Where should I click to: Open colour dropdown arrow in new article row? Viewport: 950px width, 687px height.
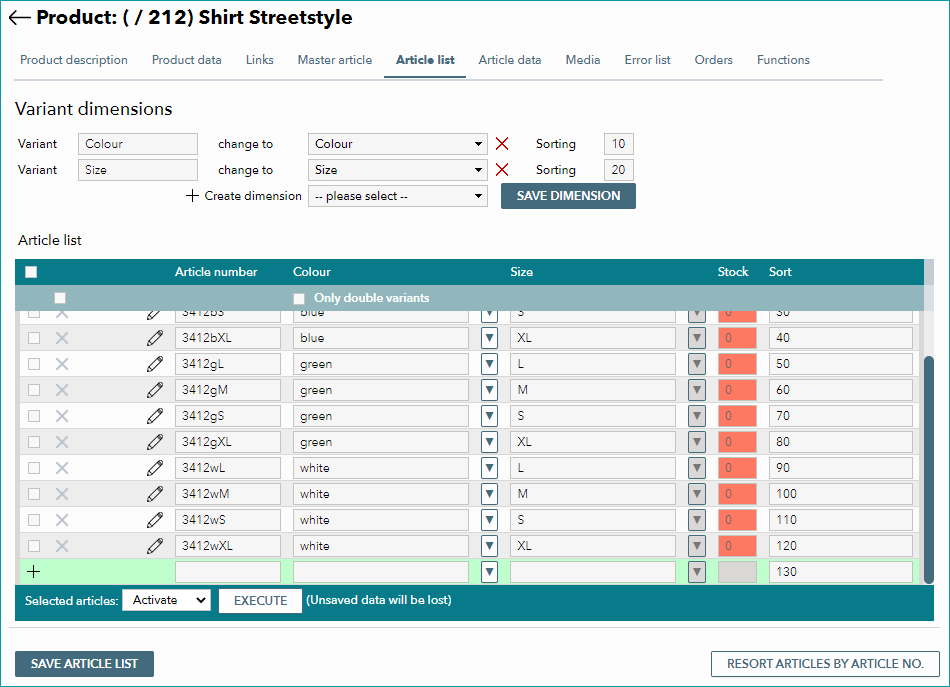click(490, 571)
